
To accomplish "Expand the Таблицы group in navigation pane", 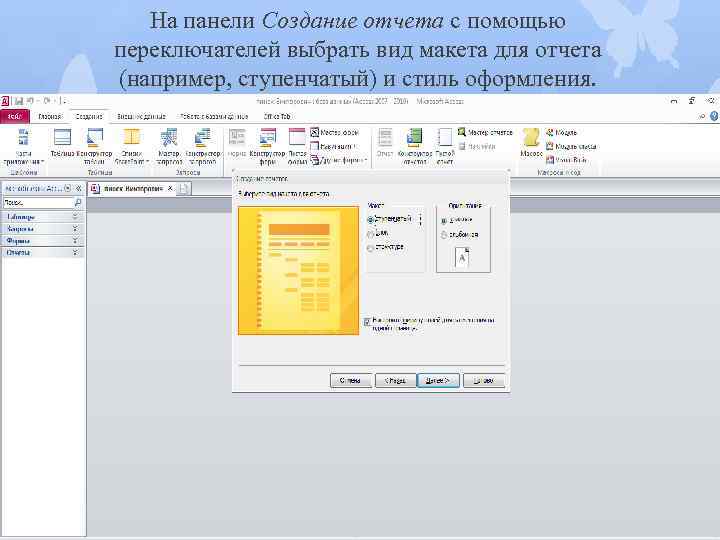I will (43, 217).
